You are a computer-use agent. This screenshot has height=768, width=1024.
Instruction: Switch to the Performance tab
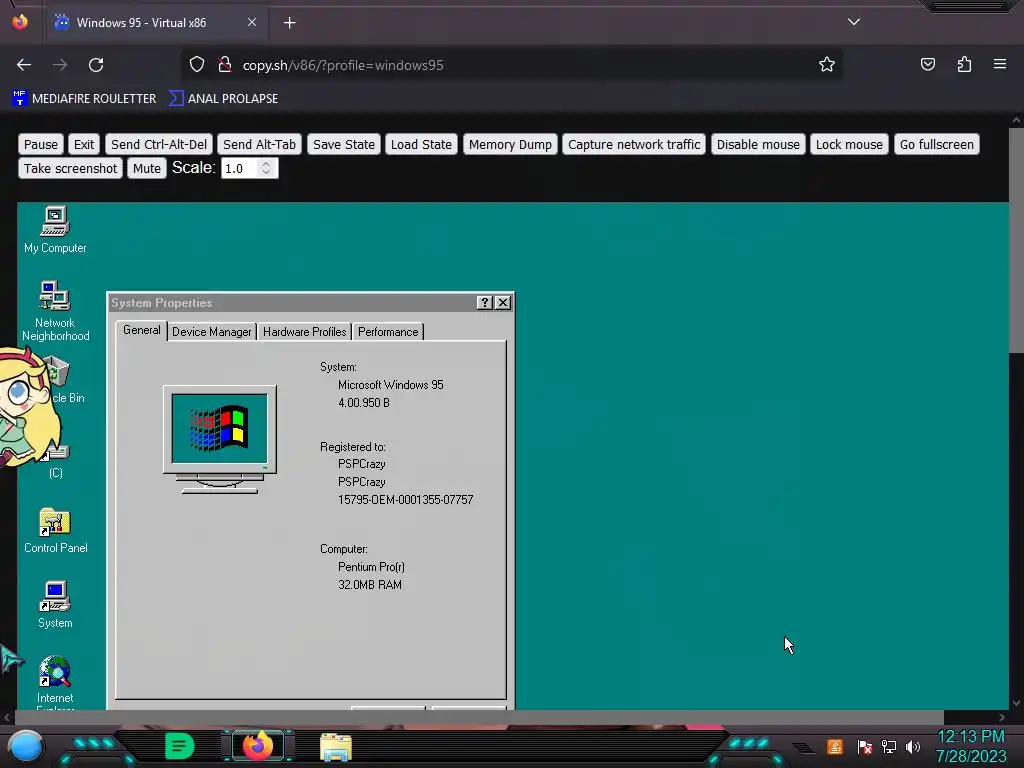pyautogui.click(x=388, y=332)
